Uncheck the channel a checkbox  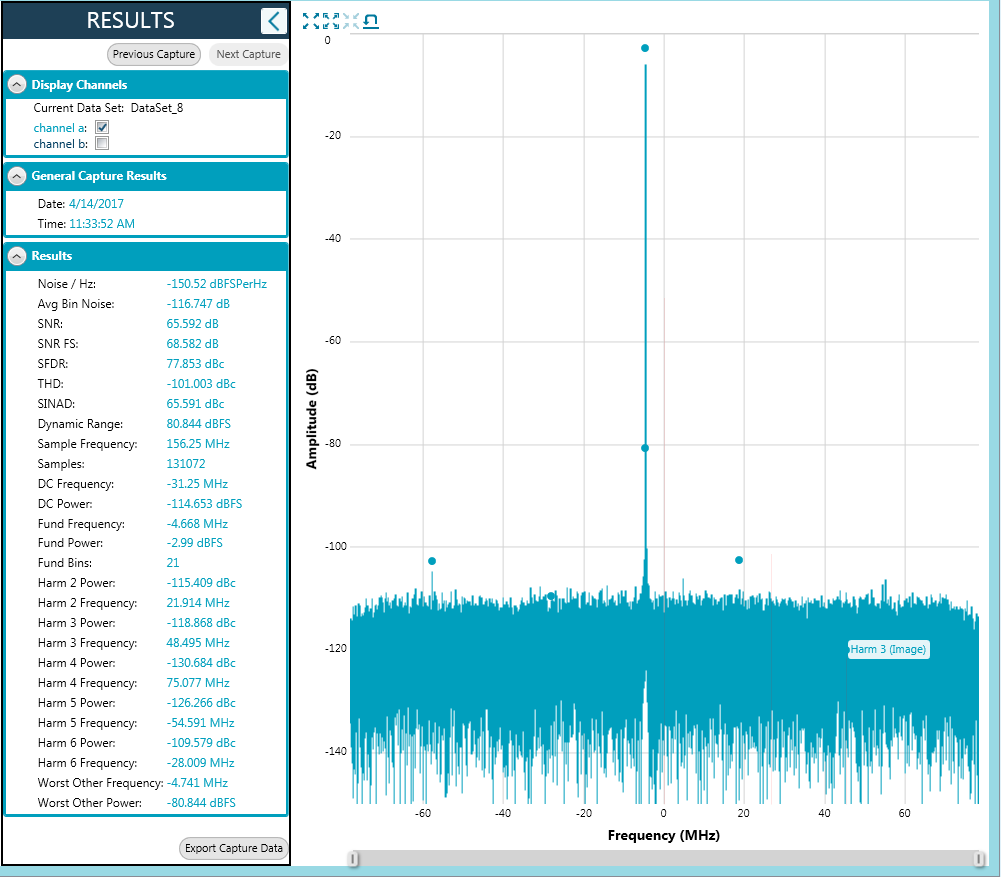point(102,128)
